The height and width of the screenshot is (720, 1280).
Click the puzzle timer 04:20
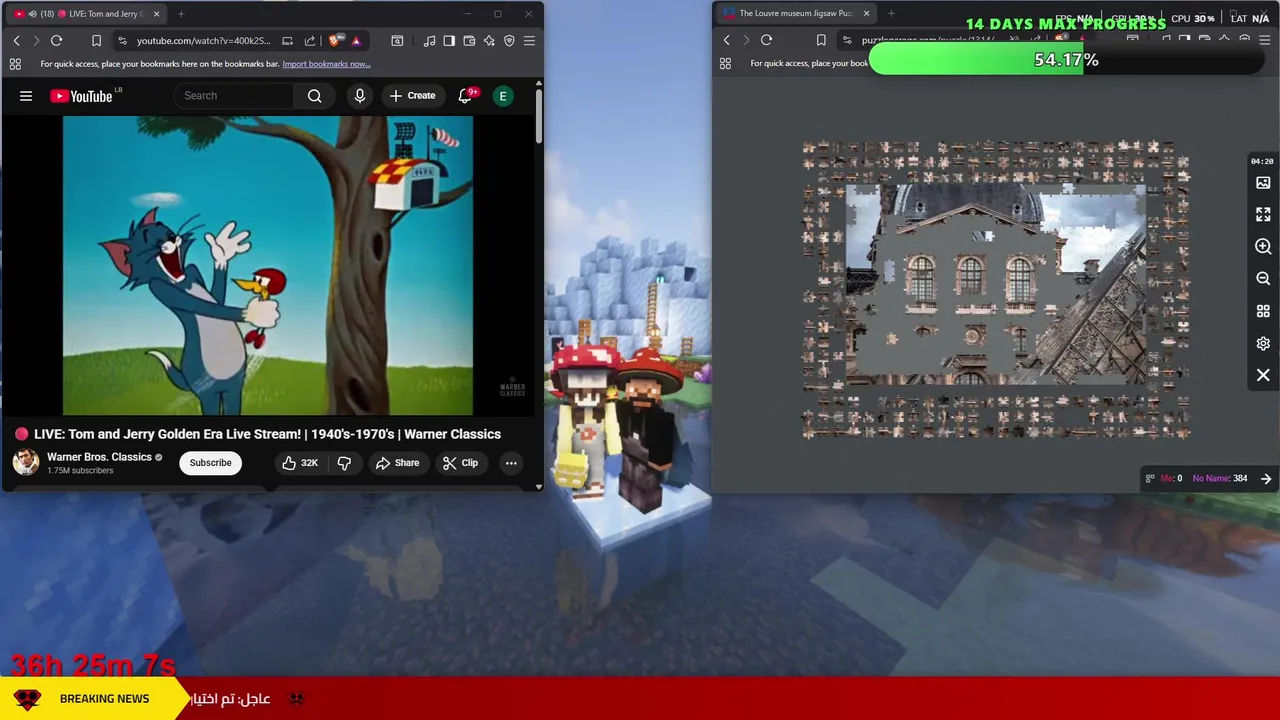tap(1262, 161)
